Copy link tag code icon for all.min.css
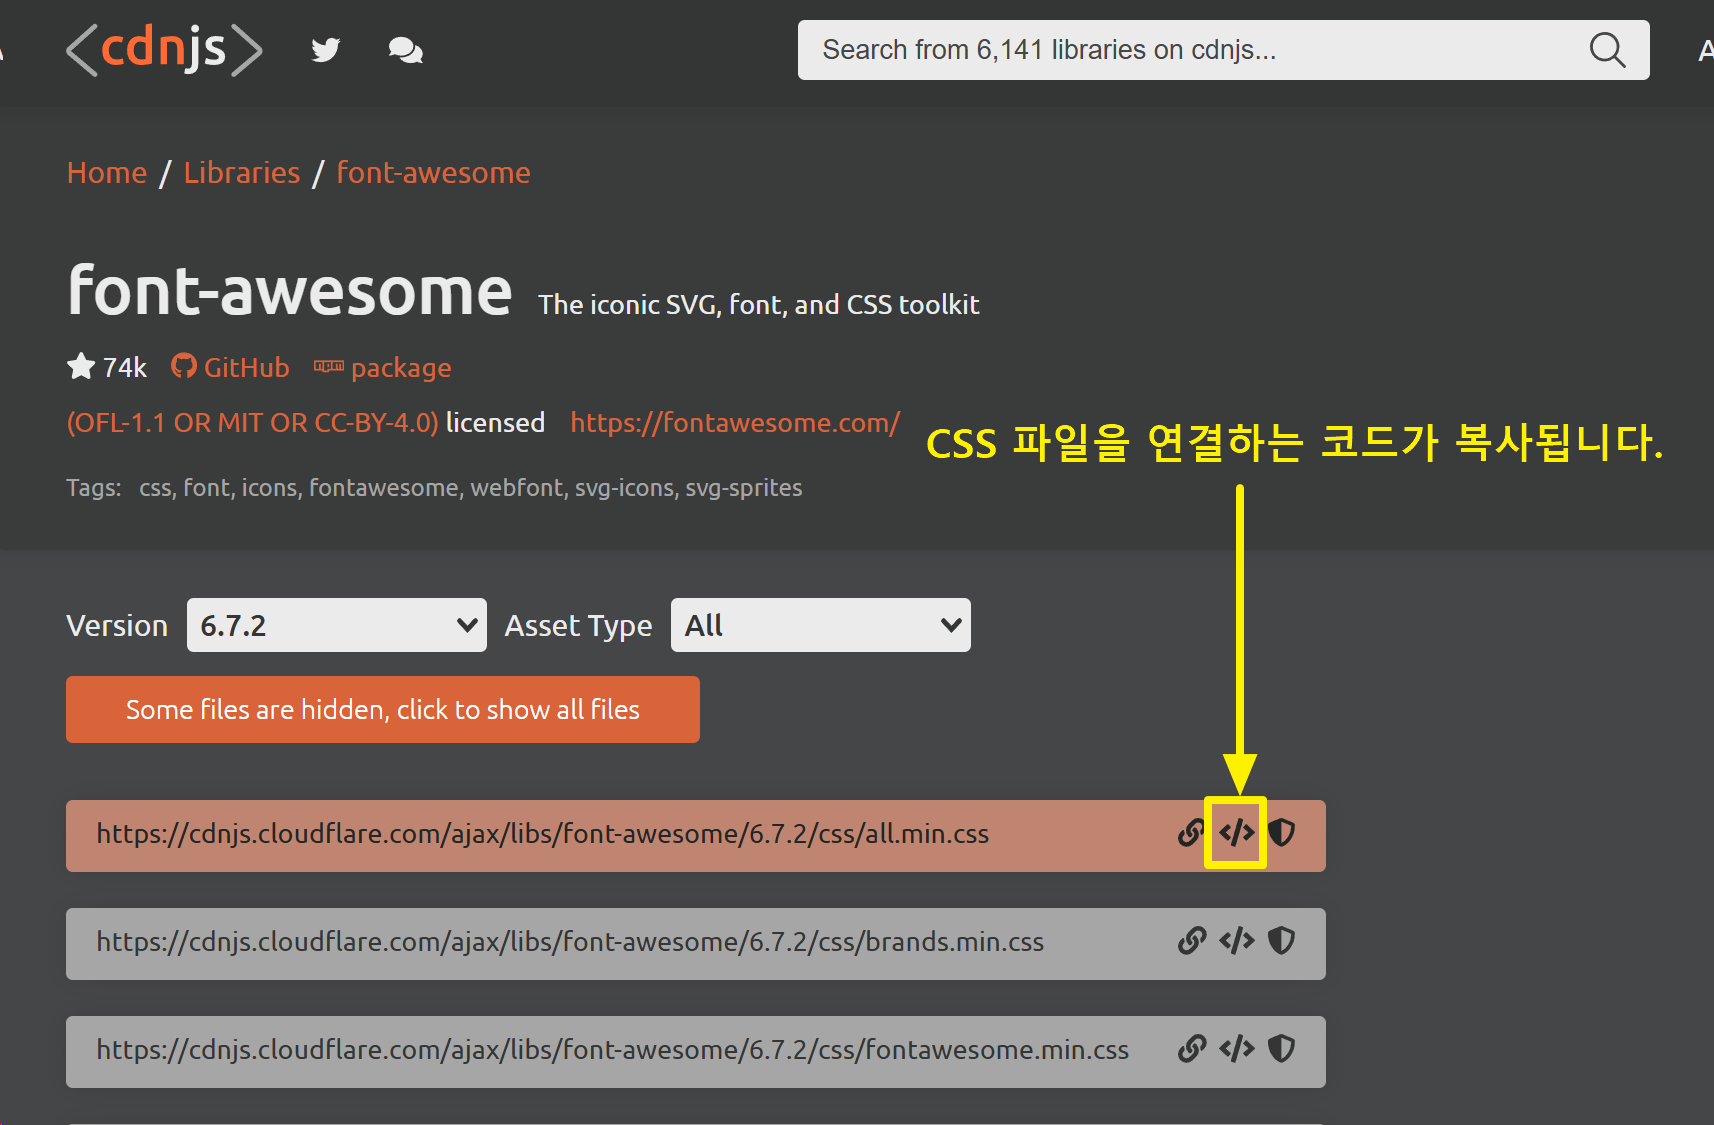The width and height of the screenshot is (1714, 1125). point(1236,832)
